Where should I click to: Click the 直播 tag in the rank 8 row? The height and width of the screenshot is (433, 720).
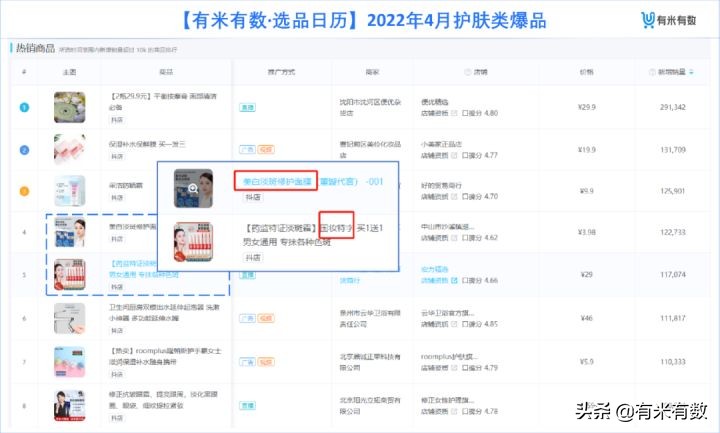point(248,405)
